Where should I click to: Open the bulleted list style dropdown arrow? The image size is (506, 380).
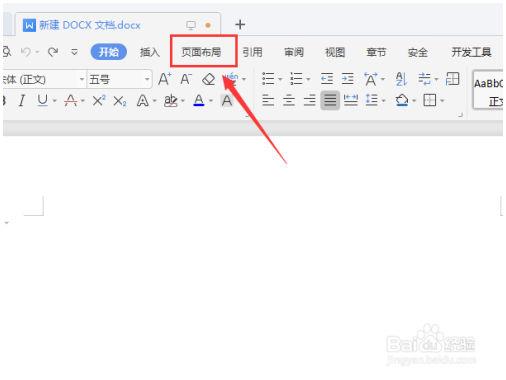pyautogui.click(x=280, y=79)
